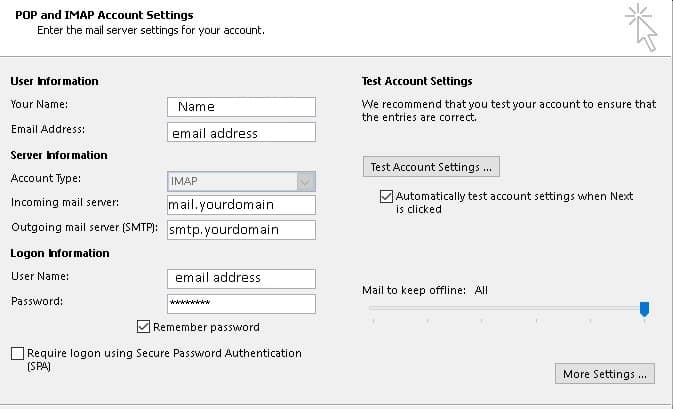This screenshot has width=673, height=409.
Task: Select the Outgoing mail server SMTP field
Action: pos(241,230)
